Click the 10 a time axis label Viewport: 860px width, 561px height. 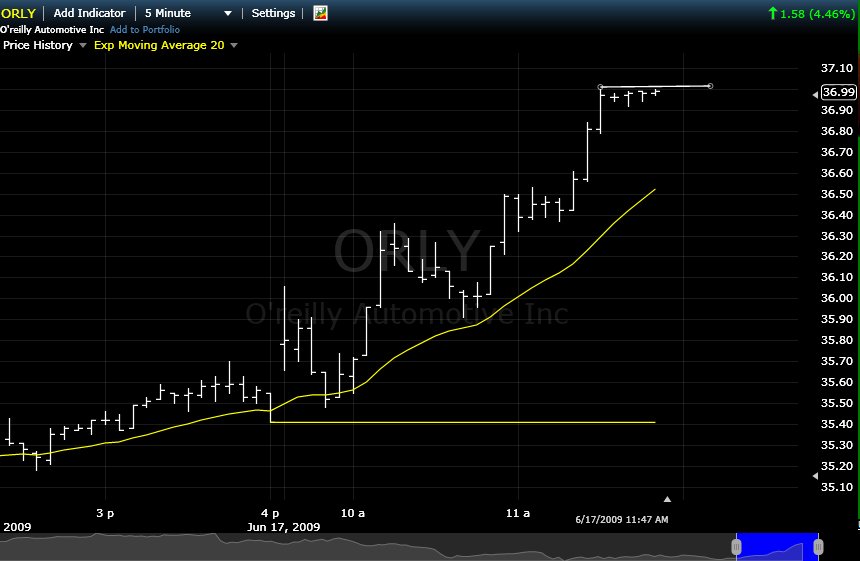353,513
